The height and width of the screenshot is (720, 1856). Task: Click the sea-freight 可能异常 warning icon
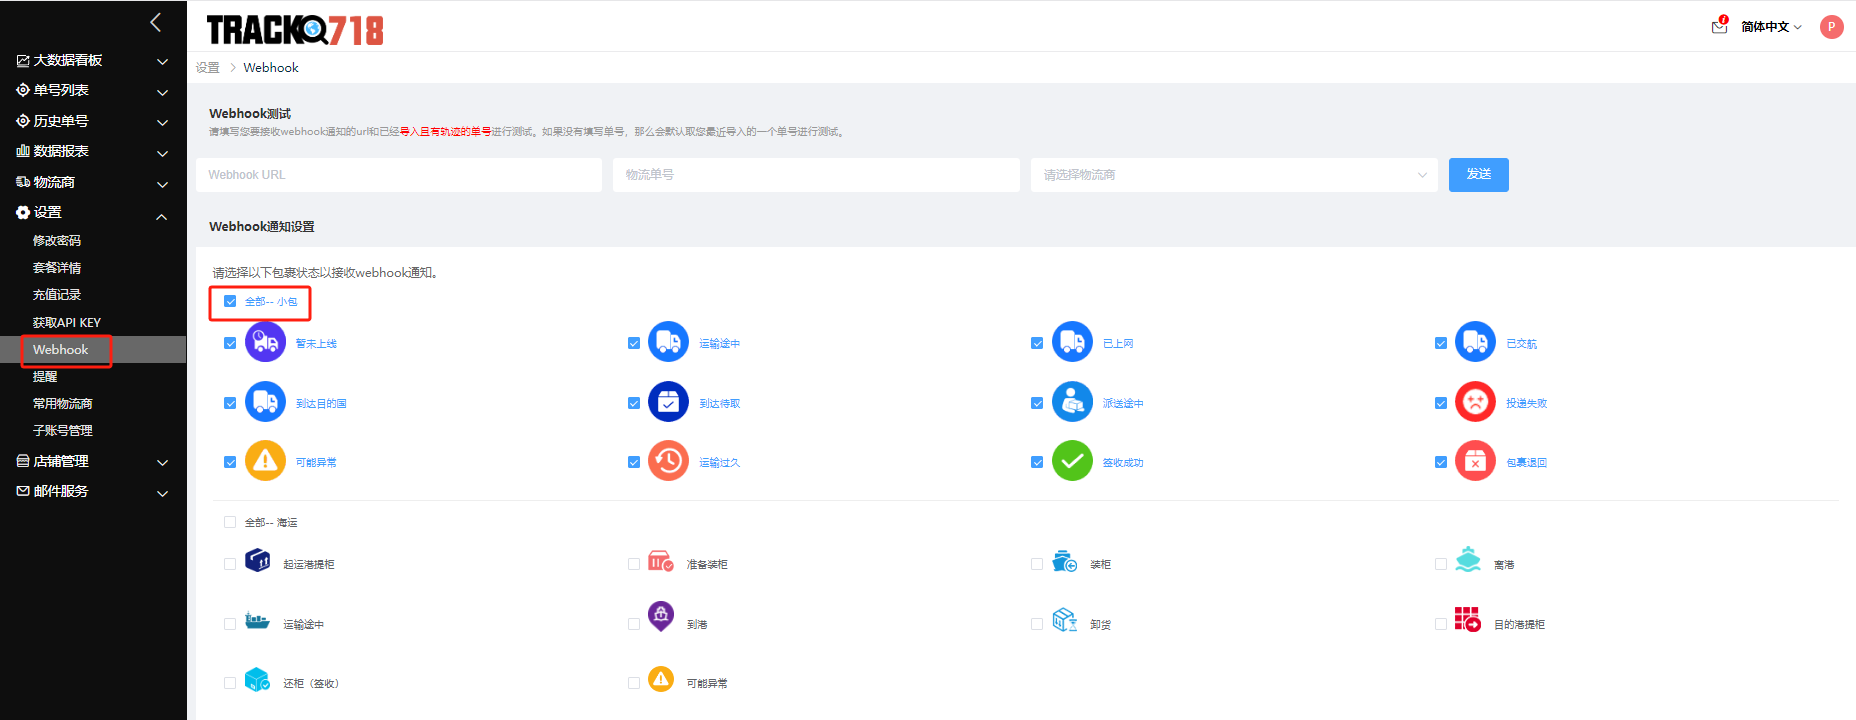pos(661,679)
